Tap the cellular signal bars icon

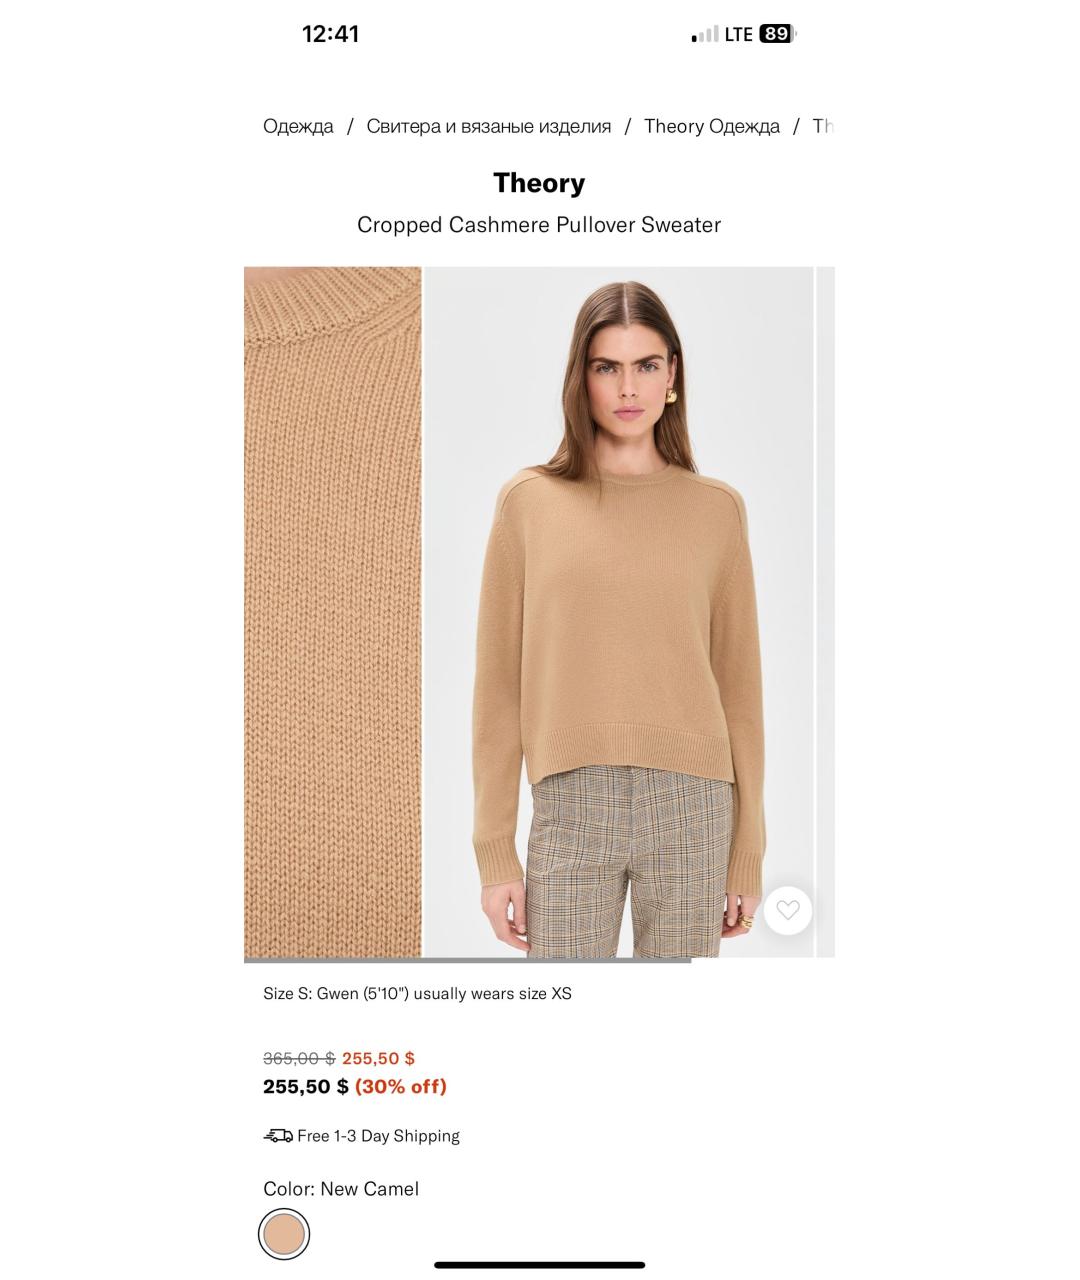coord(705,35)
